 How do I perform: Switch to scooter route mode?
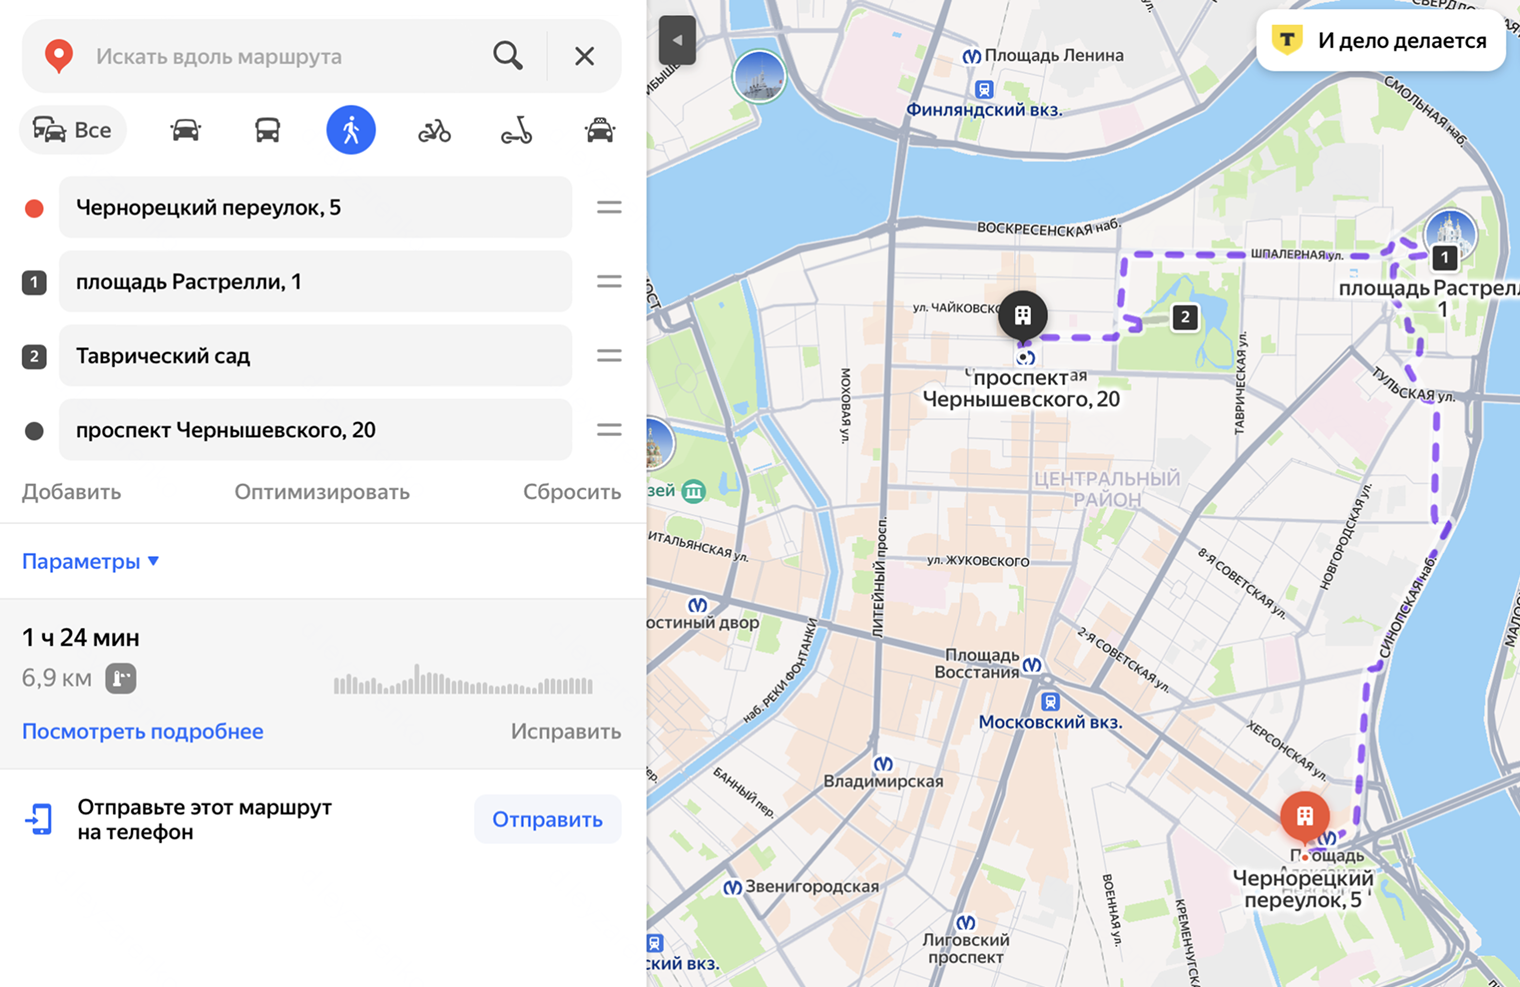516,130
